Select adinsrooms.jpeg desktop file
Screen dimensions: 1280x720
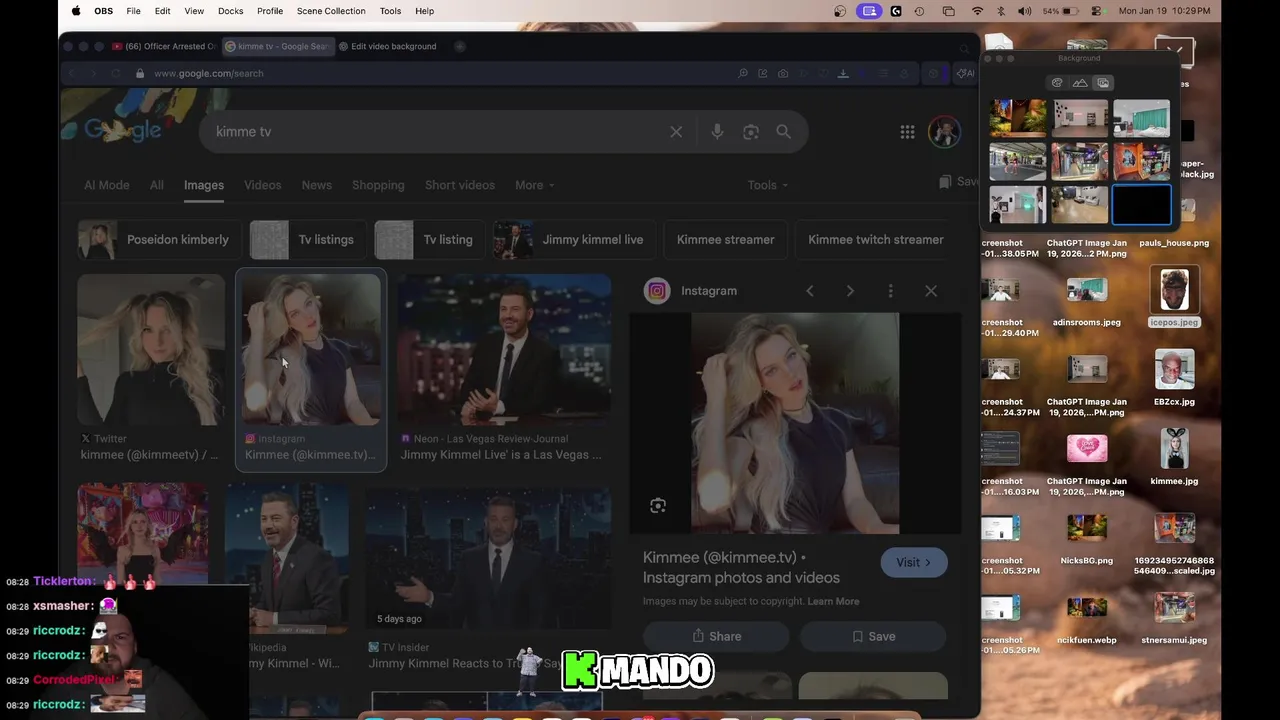click(x=1087, y=300)
